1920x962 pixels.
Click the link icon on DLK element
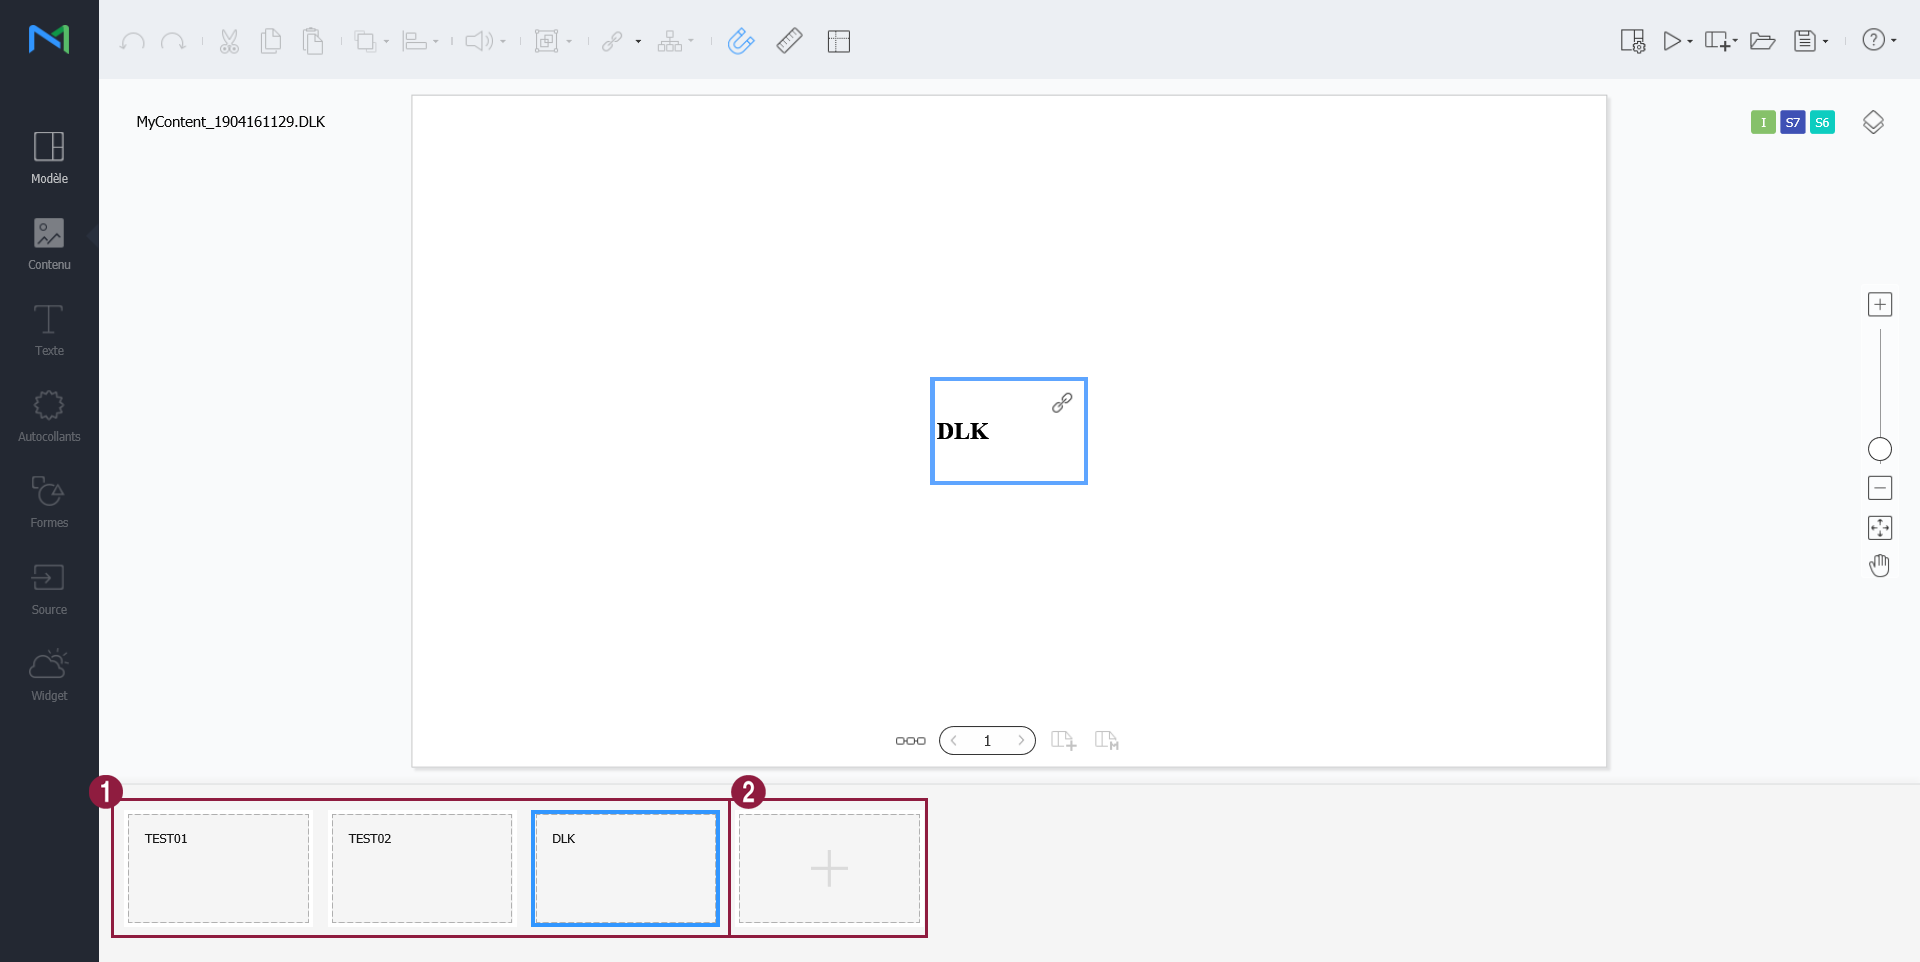tap(1062, 403)
